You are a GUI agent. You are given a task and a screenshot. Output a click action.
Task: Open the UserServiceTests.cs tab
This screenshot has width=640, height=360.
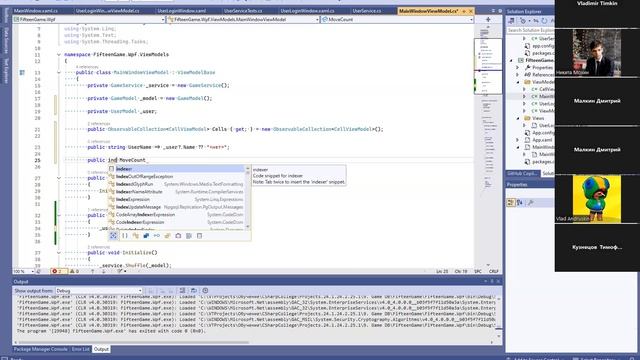(243, 11)
